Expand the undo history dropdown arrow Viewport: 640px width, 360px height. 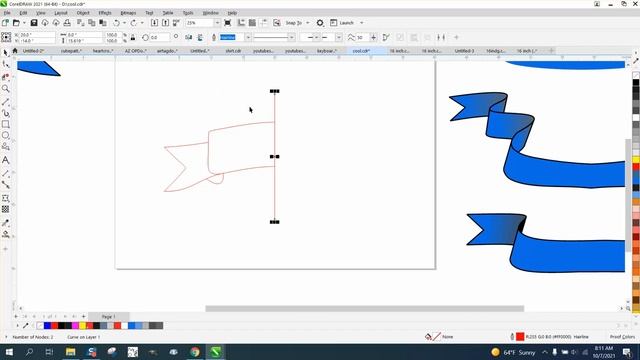[124, 23]
